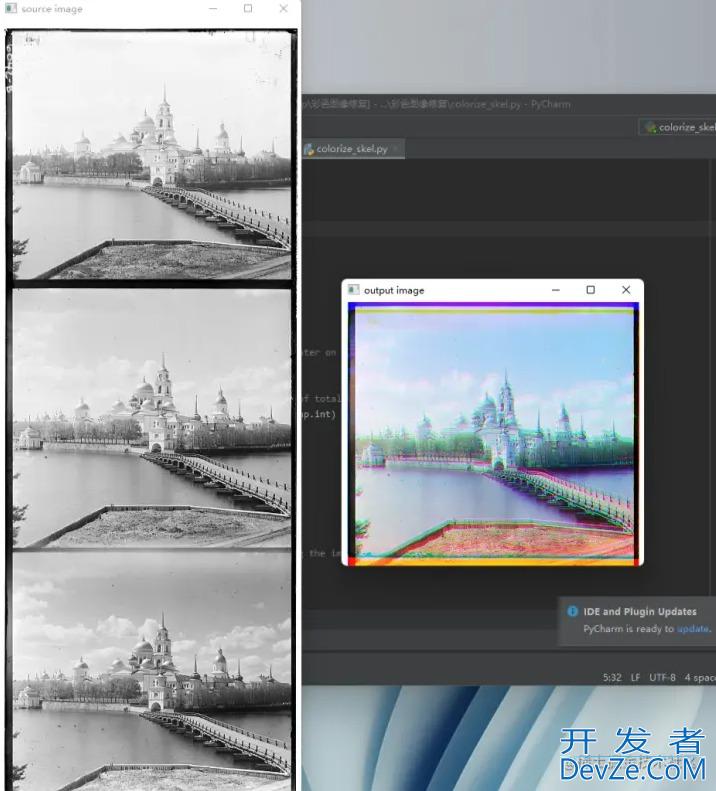Click the 4 spaces indent indicator
716x791 pixels.
[x=700, y=677]
